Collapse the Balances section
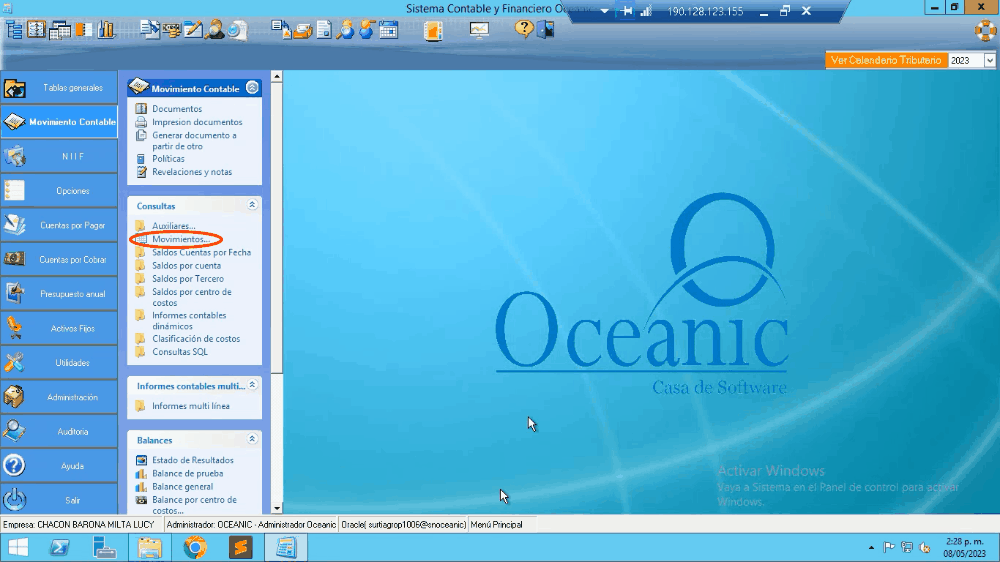The image size is (1000, 562). pyautogui.click(x=253, y=439)
